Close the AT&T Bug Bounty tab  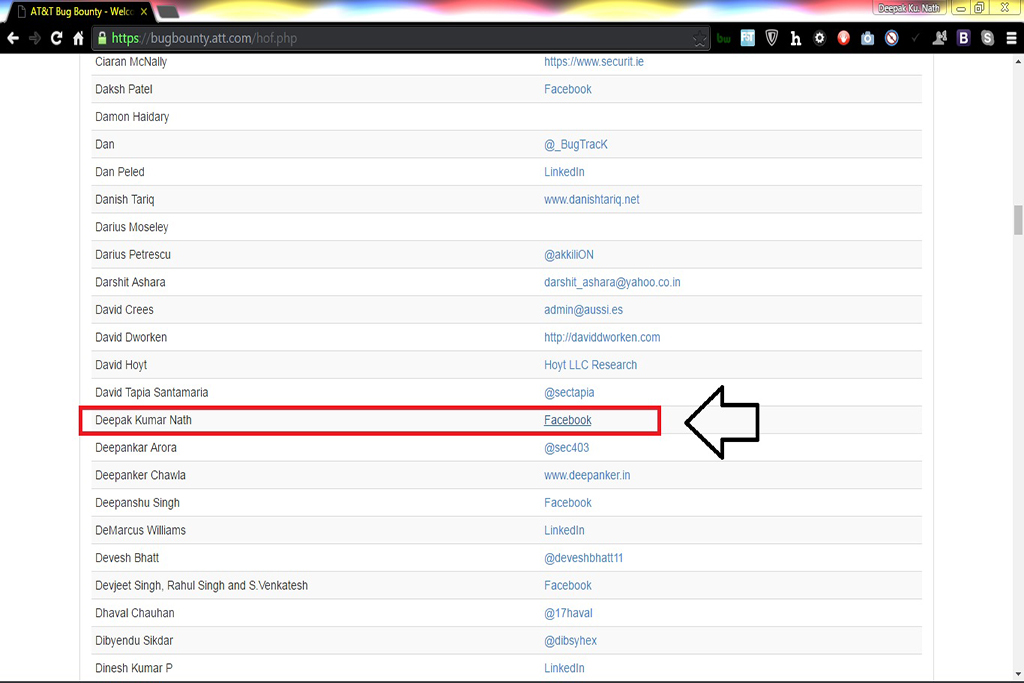[144, 12]
